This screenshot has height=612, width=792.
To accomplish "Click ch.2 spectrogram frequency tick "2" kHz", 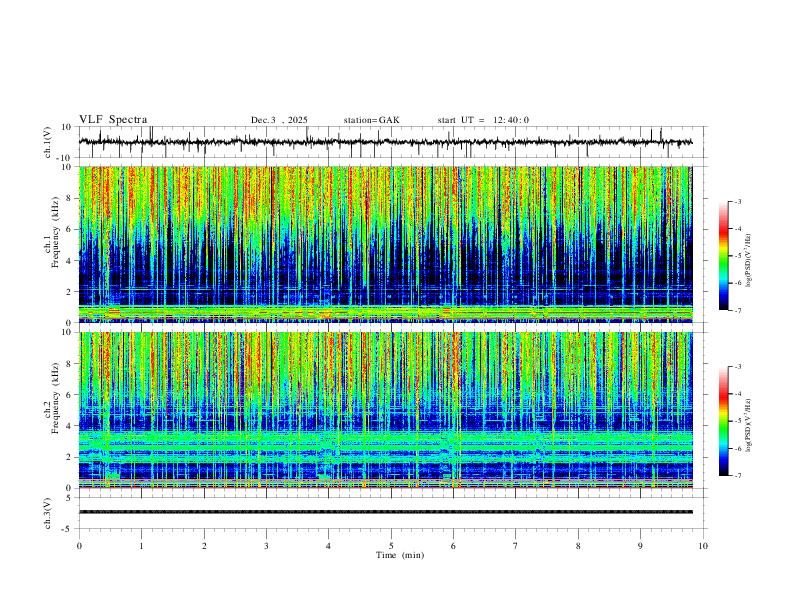I will click(x=69, y=457).
